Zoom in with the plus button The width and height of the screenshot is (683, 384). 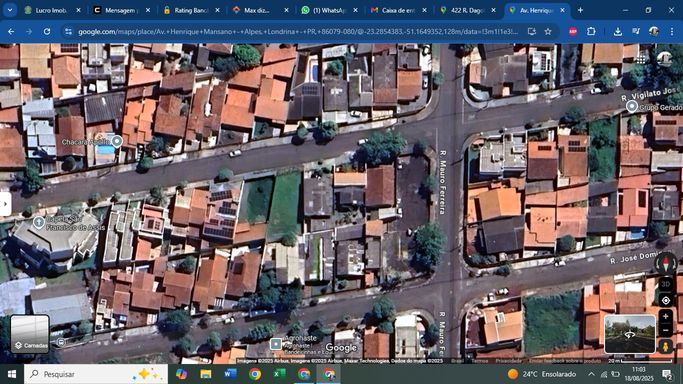click(x=666, y=317)
